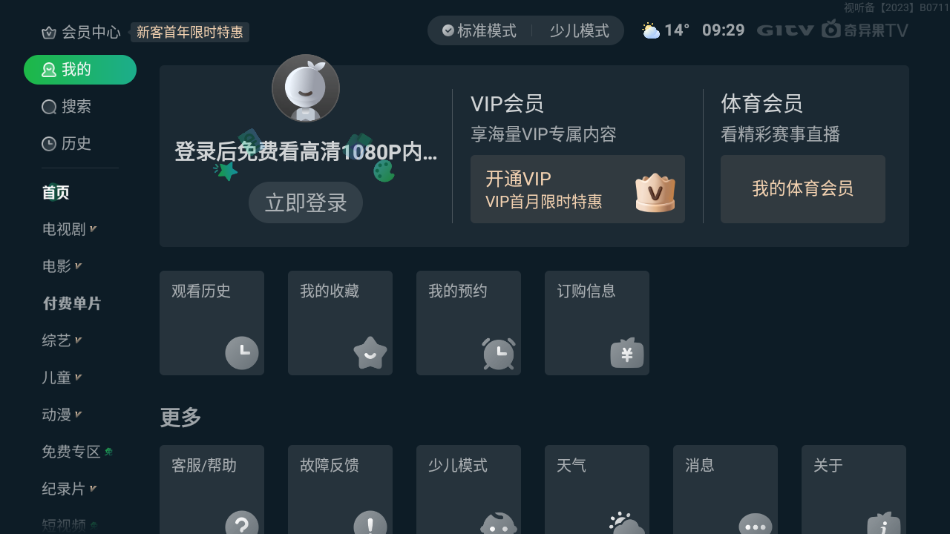This screenshot has height=534, width=950.
Task: Open the 观看历史 clock icon tile
Action: coord(211,322)
